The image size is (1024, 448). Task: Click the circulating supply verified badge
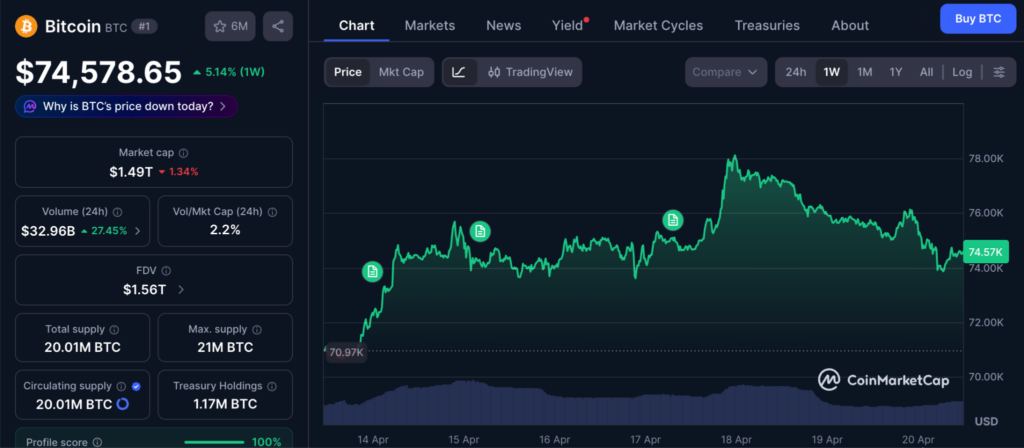(x=136, y=386)
